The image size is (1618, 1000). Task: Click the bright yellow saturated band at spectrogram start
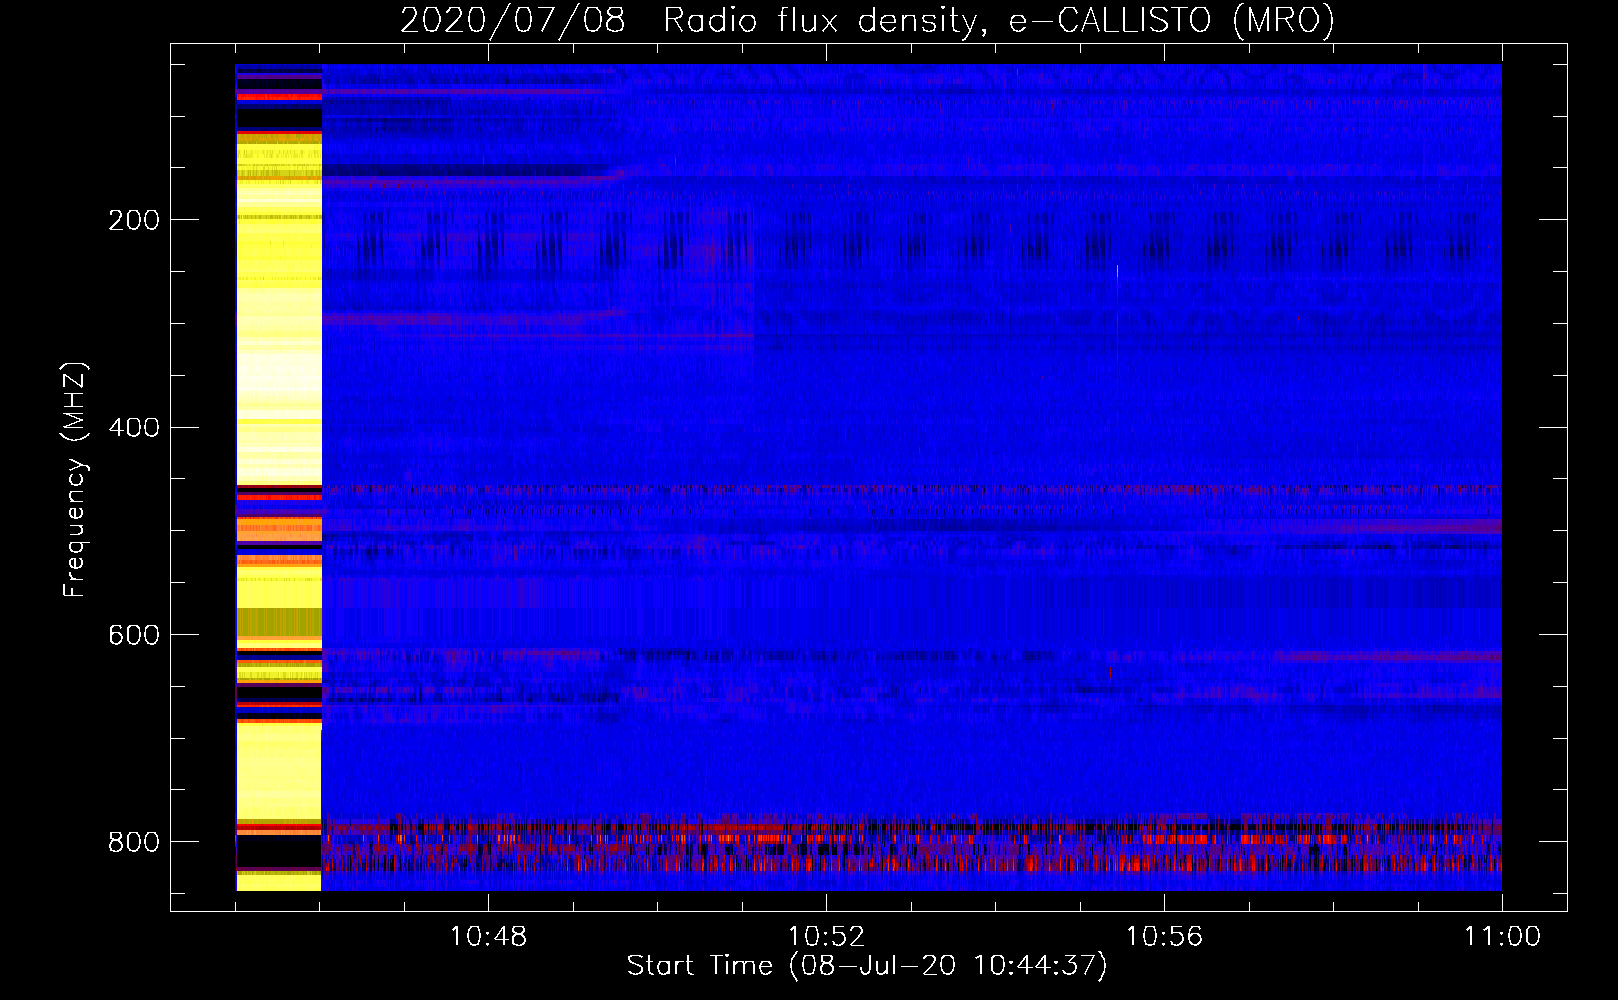(279, 477)
